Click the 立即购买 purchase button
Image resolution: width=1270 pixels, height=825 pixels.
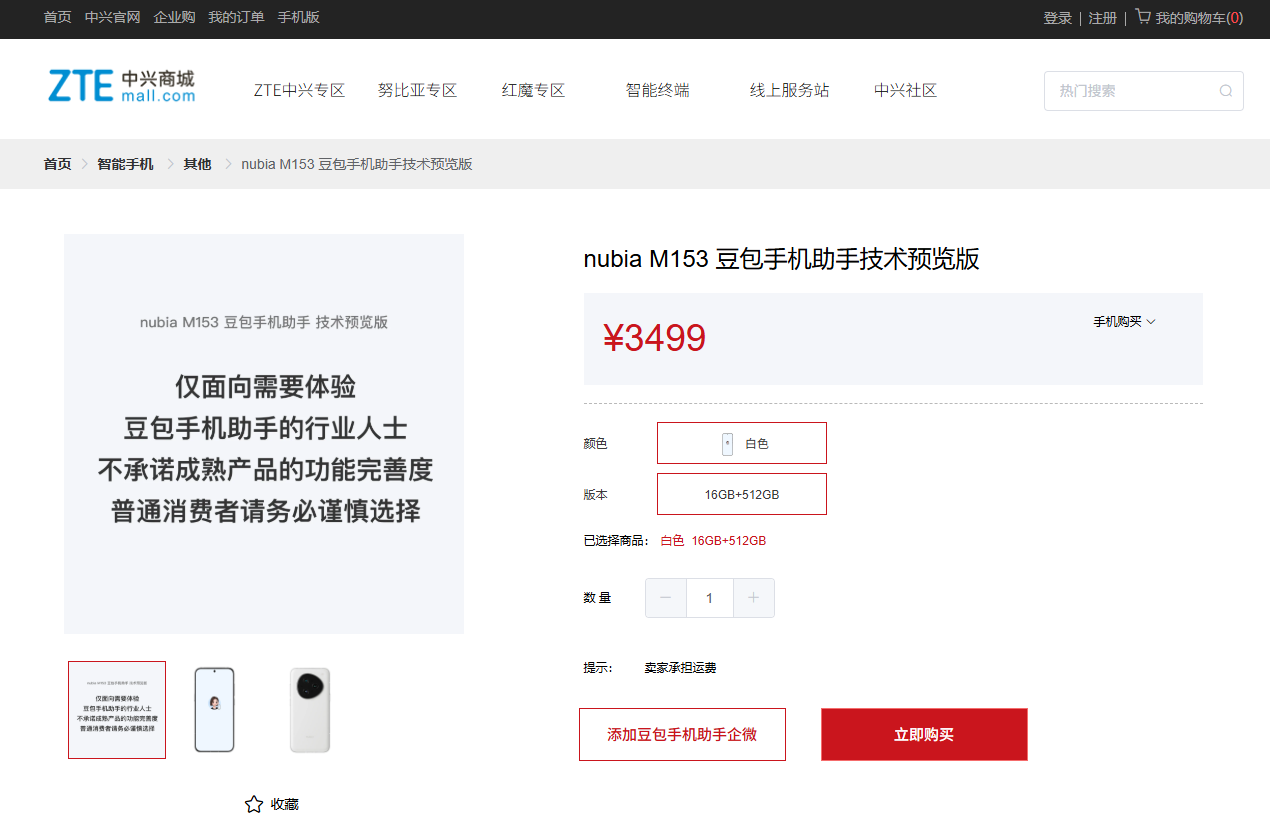(923, 734)
